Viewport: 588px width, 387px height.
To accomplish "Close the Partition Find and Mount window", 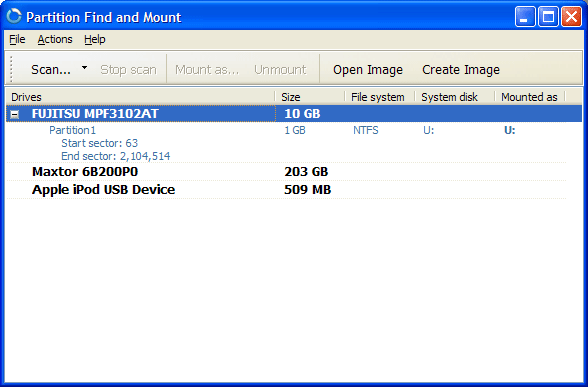I will [x=571, y=17].
